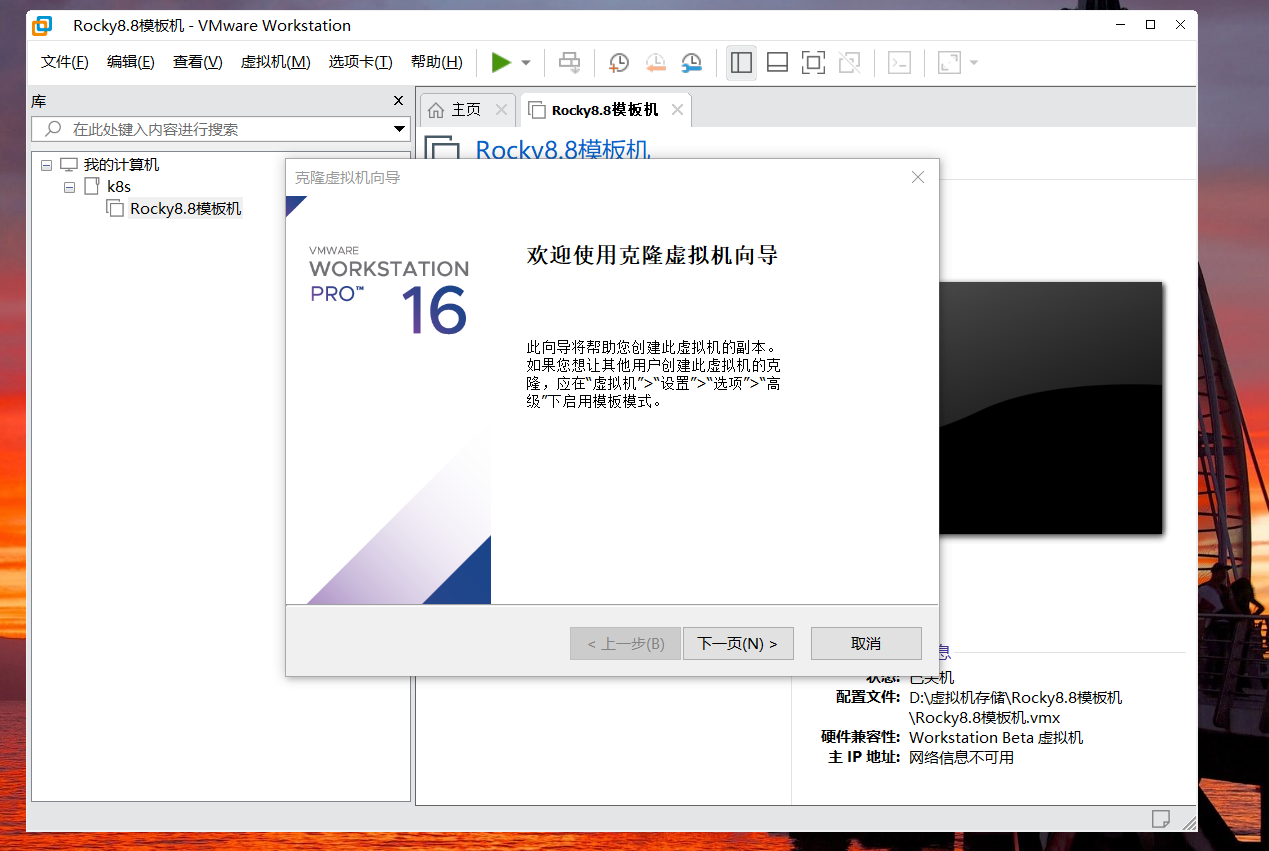The height and width of the screenshot is (851, 1269).
Task: Open the stretch display dropdown arrow
Action: tap(974, 63)
